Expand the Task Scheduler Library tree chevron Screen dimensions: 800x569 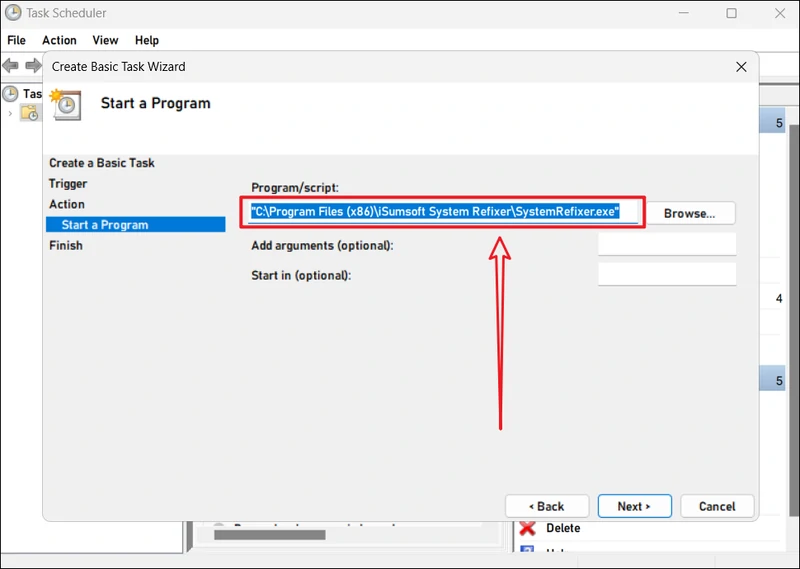[10, 113]
